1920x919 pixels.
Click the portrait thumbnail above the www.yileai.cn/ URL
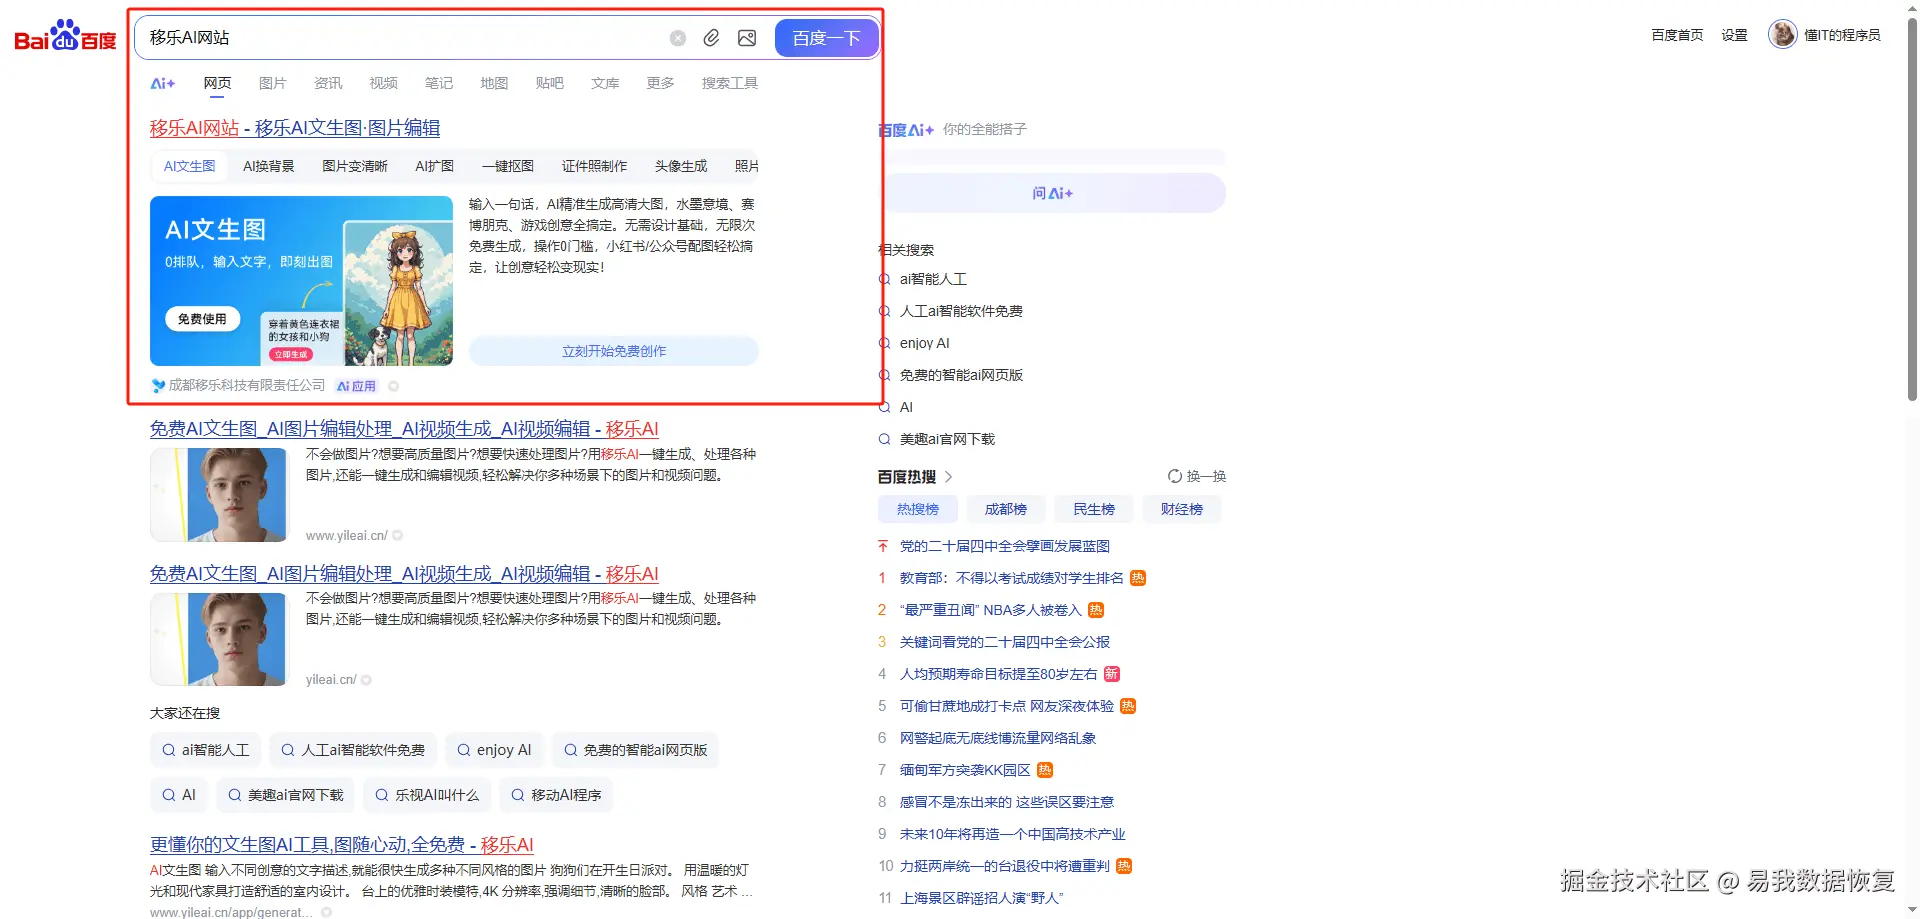219,495
